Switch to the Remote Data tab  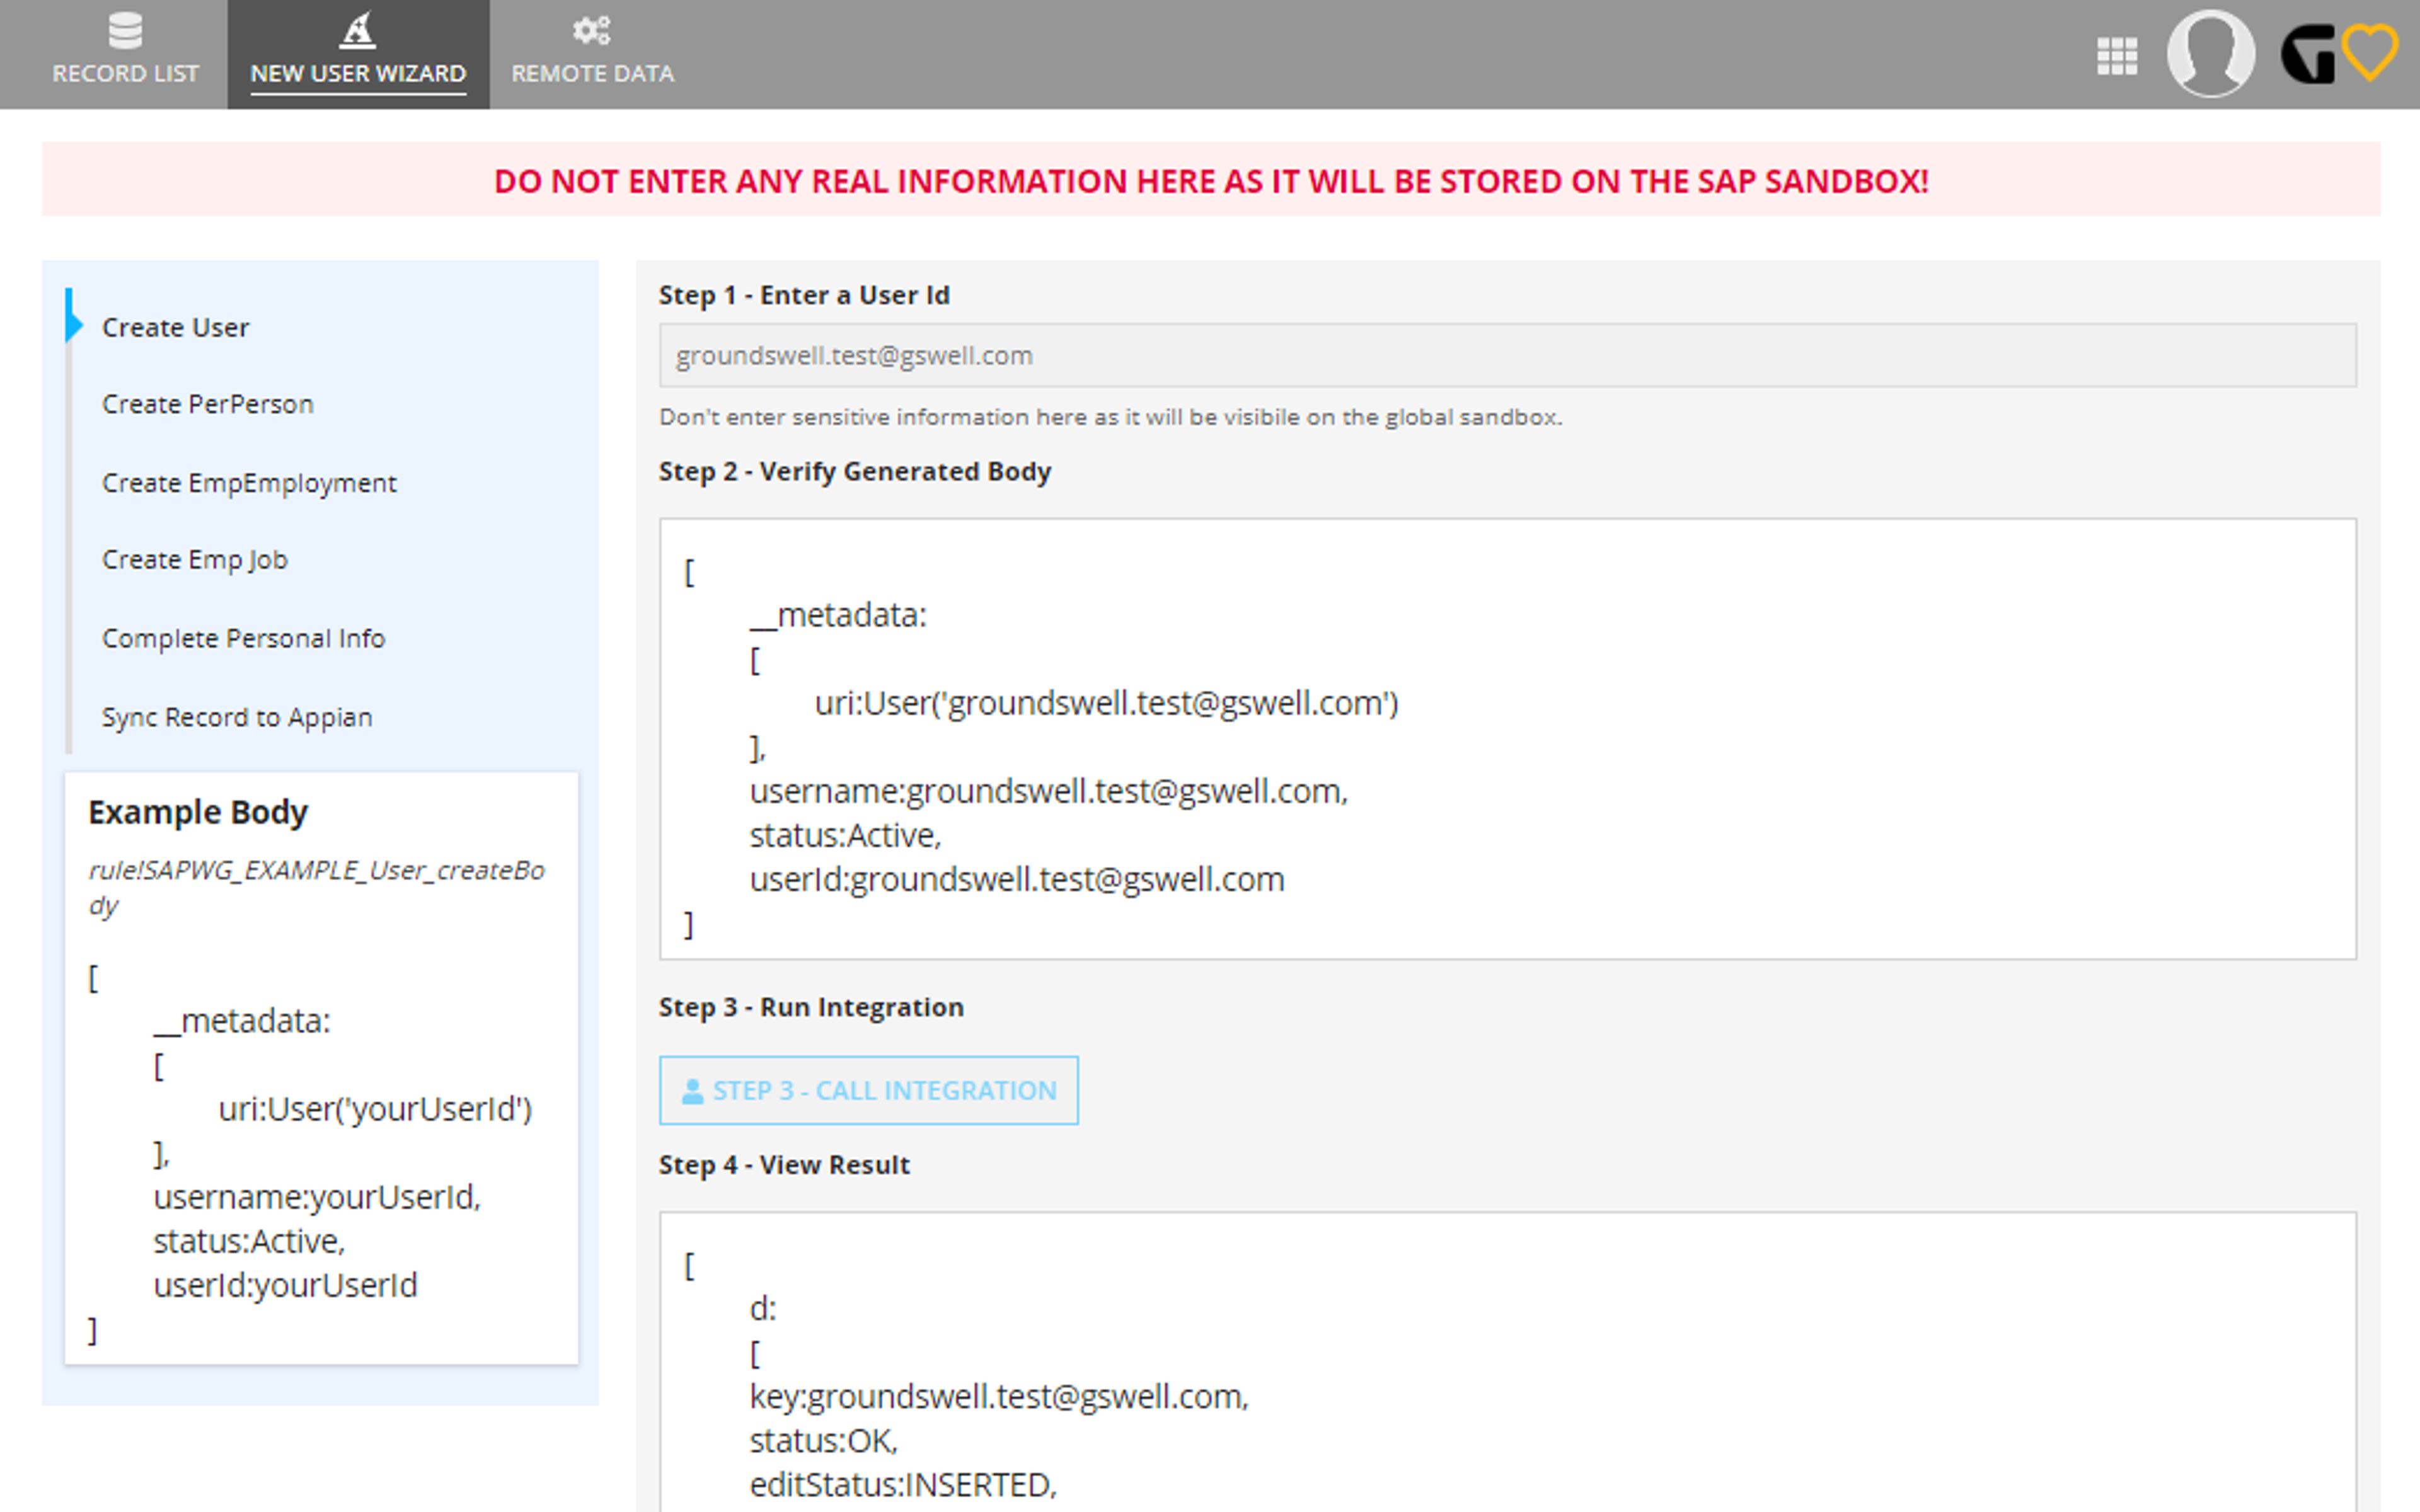593,54
